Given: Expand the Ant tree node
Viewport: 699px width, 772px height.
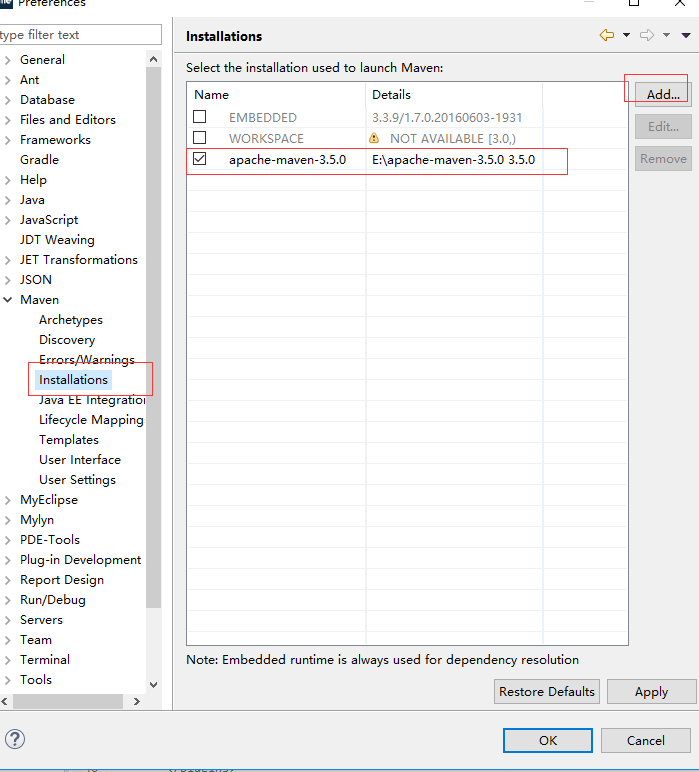Looking at the screenshot, I should point(7,80).
